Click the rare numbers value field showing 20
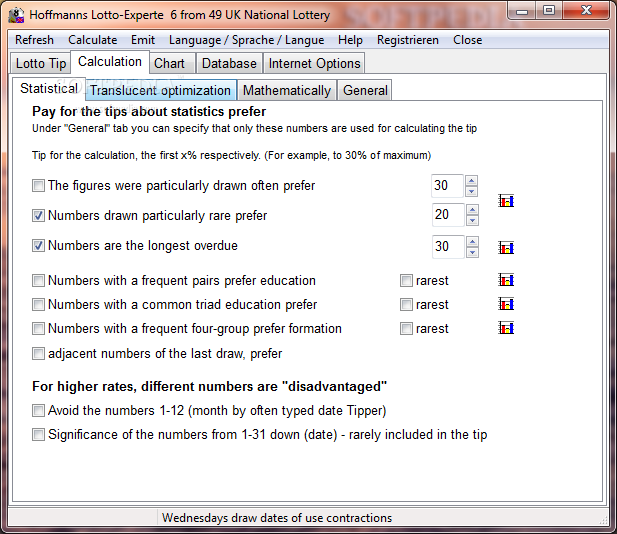This screenshot has width=617, height=534. pyautogui.click(x=448, y=215)
